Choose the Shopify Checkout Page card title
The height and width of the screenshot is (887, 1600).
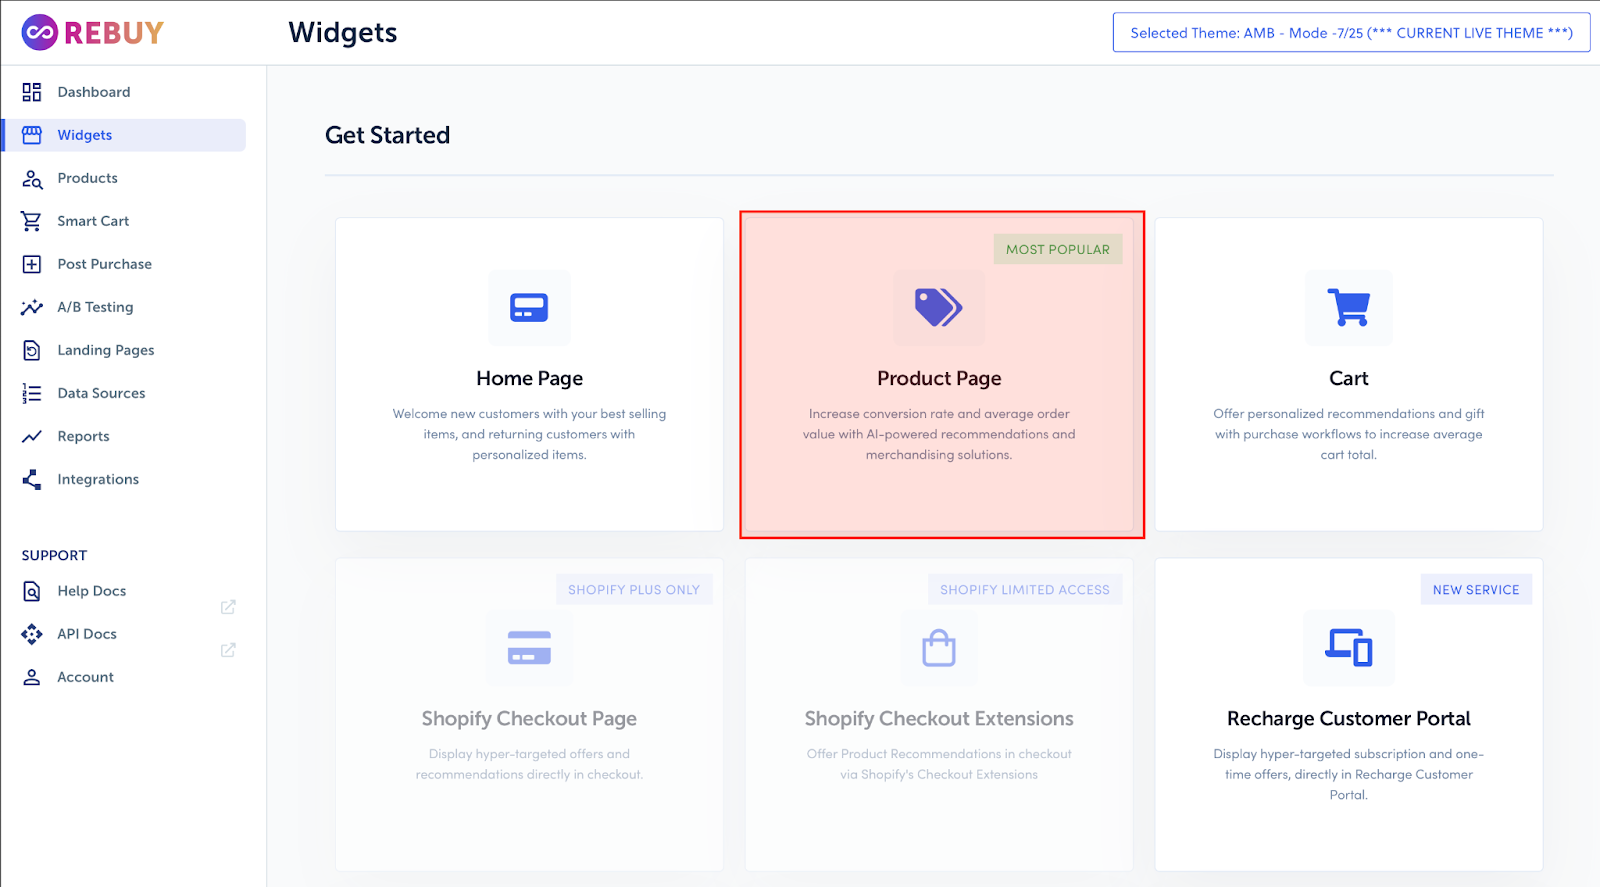click(529, 719)
